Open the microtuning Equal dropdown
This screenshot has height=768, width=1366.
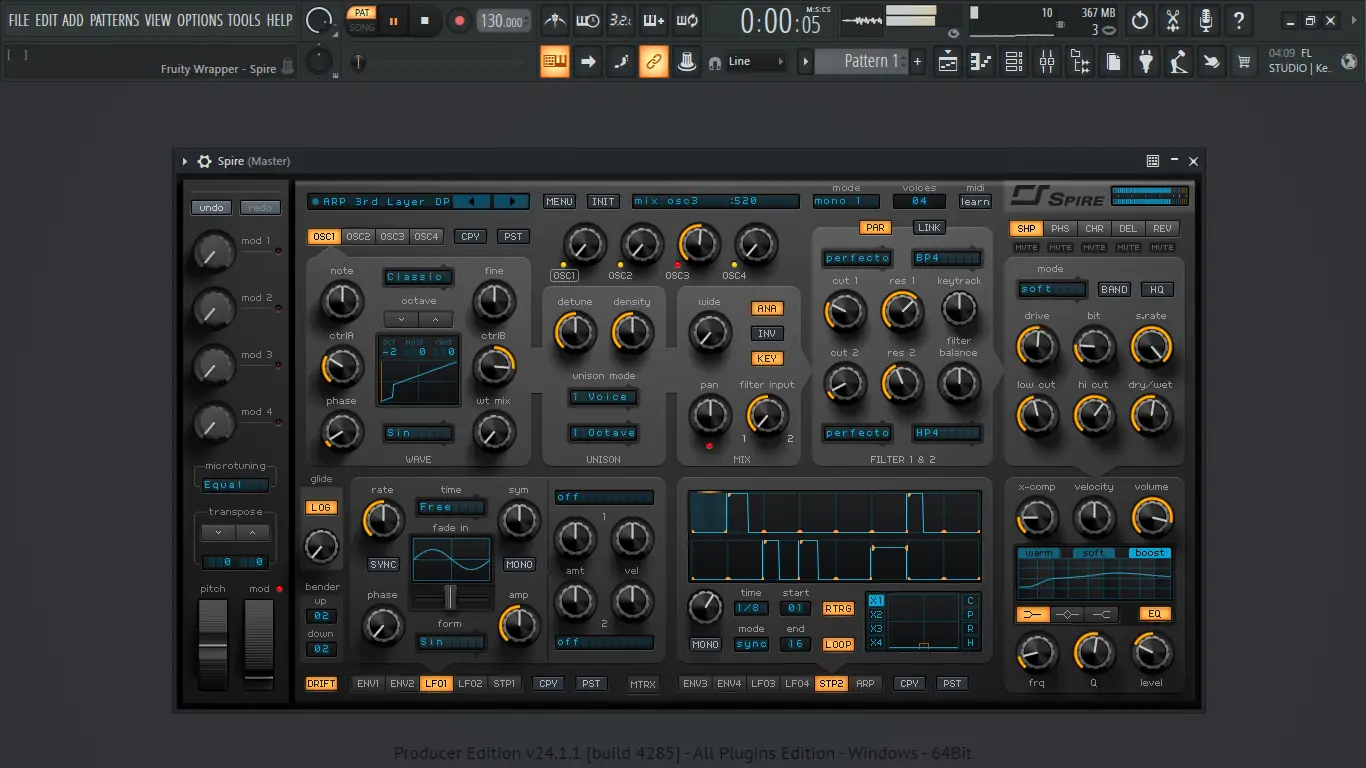coord(235,485)
